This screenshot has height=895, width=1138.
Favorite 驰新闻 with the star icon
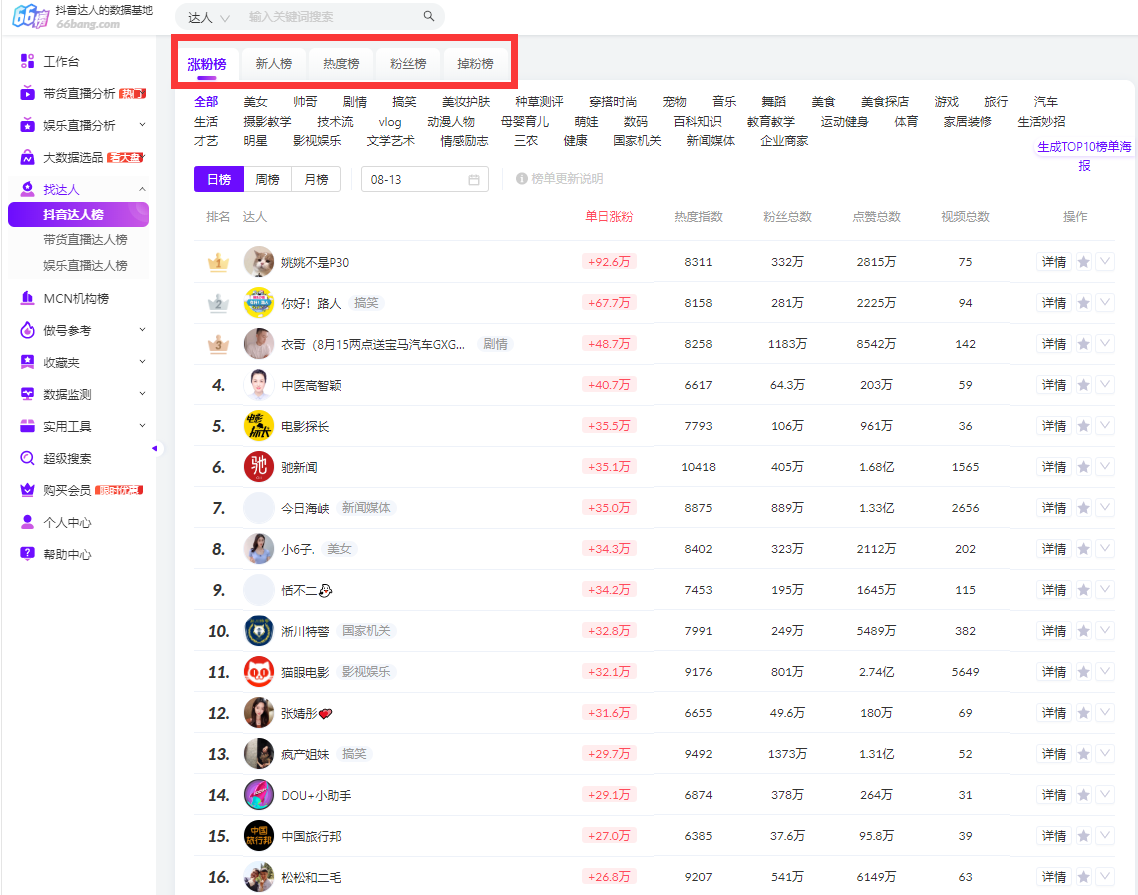pos(1084,467)
